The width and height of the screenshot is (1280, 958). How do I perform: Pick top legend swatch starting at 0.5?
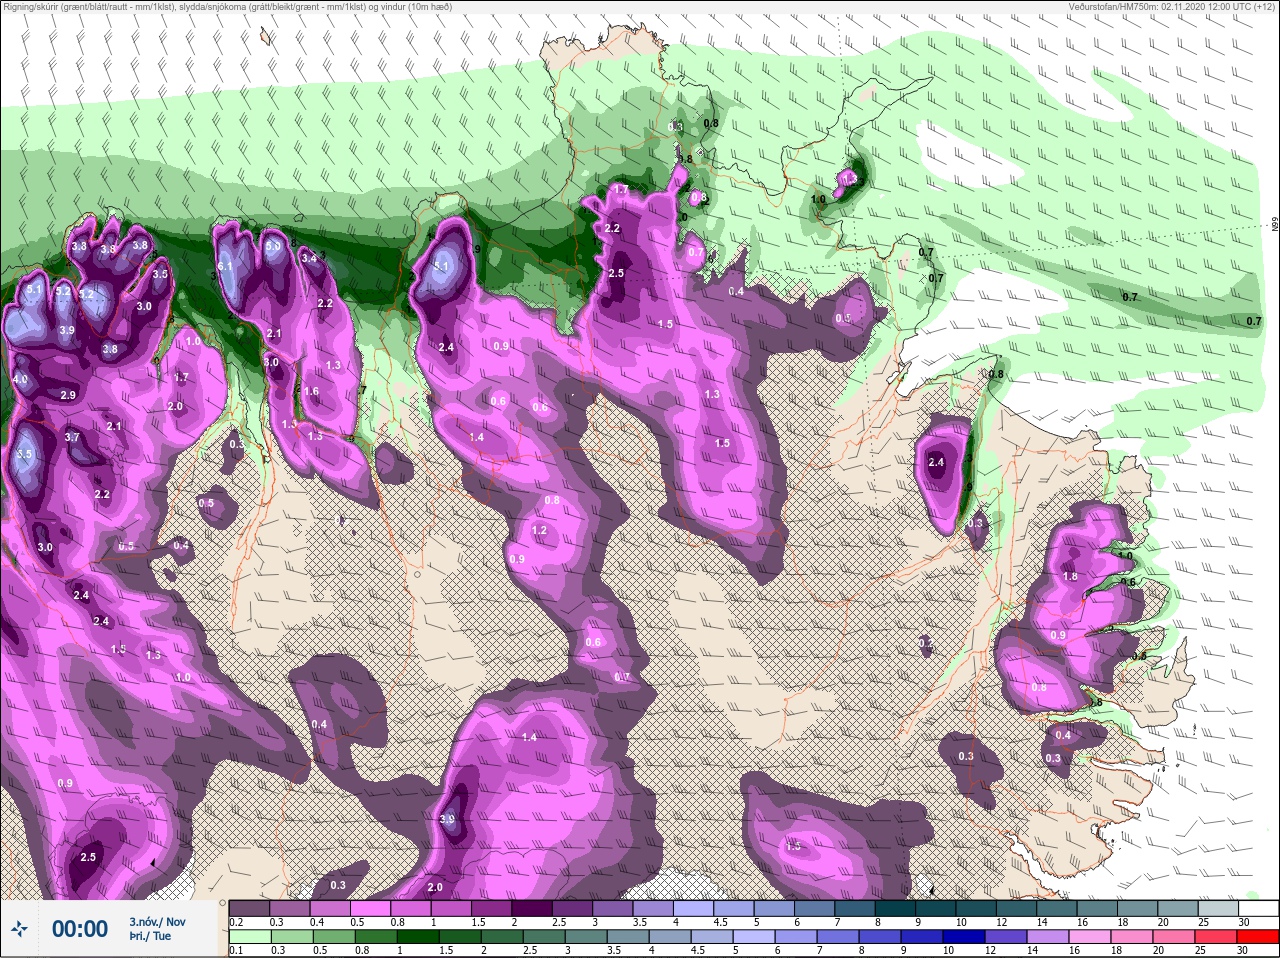click(372, 908)
